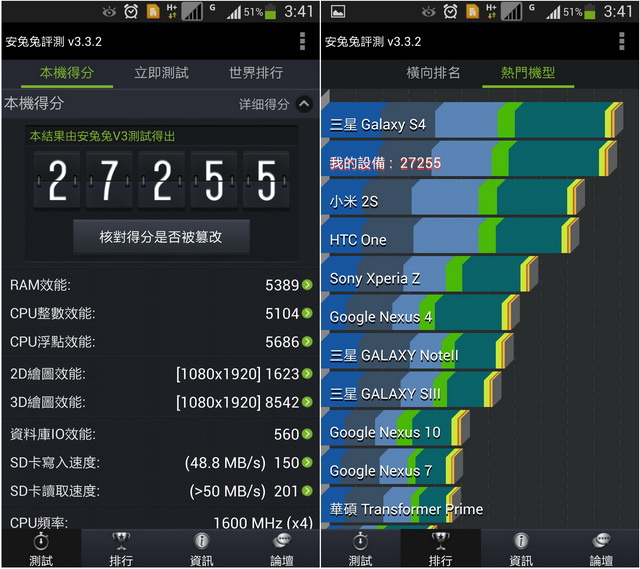Click the 資料庫IO效能 row label
Screen dimensions: 640x569
coord(53,434)
